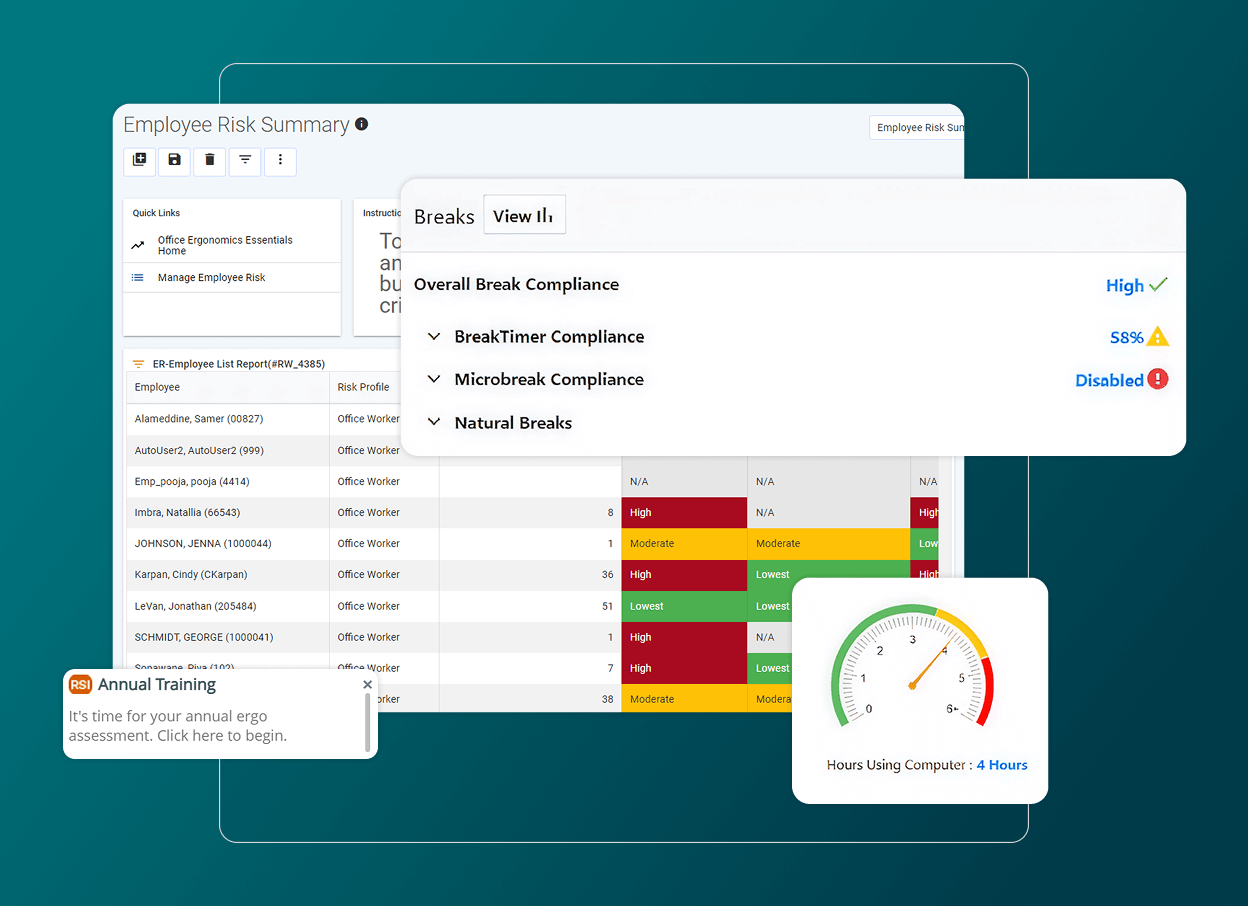The image size is (1248, 906).
Task: Open the three-dot More options icon
Action: [x=281, y=161]
